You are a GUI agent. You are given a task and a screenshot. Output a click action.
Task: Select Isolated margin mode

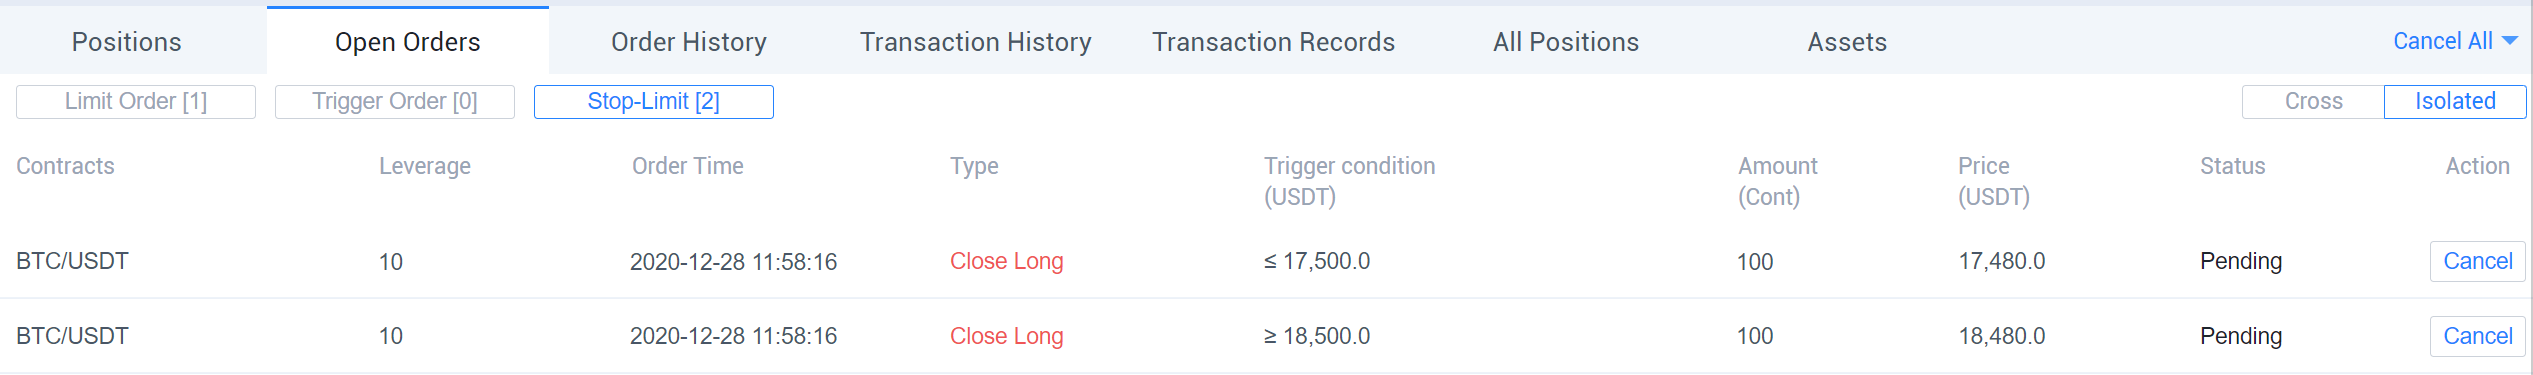pyautogui.click(x=2455, y=102)
